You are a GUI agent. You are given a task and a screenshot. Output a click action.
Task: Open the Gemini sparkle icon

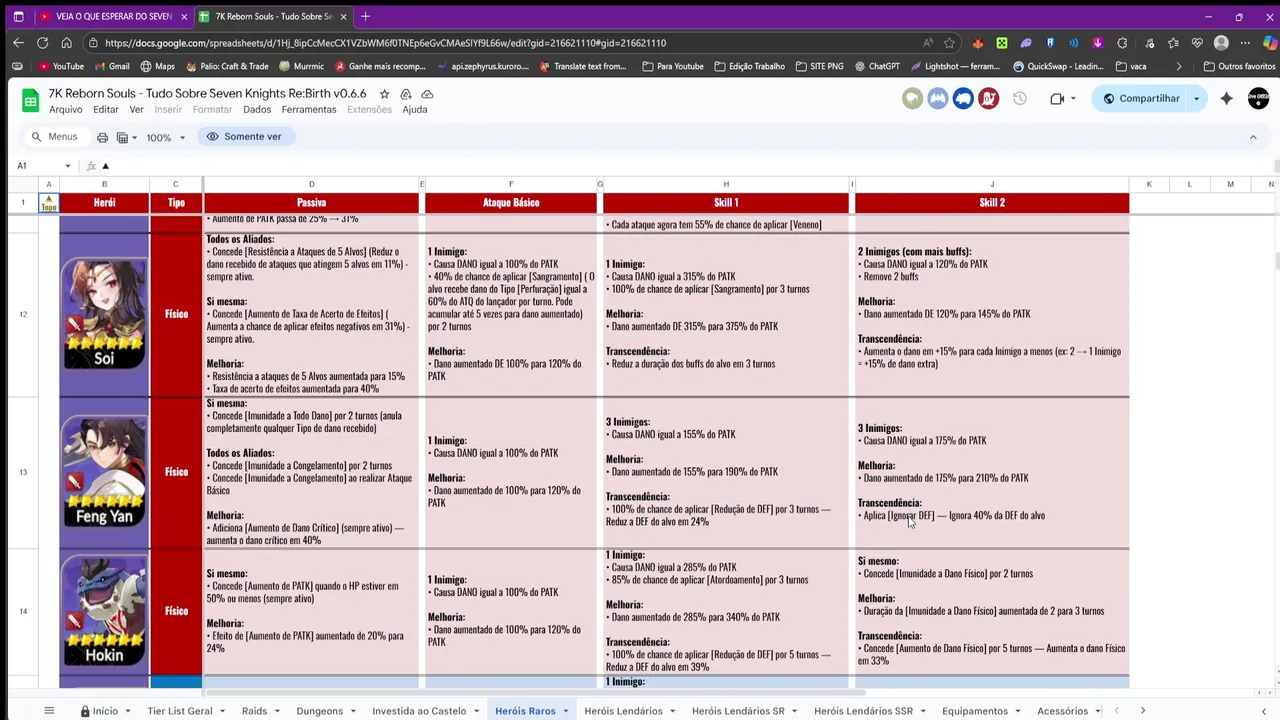coord(1227,98)
